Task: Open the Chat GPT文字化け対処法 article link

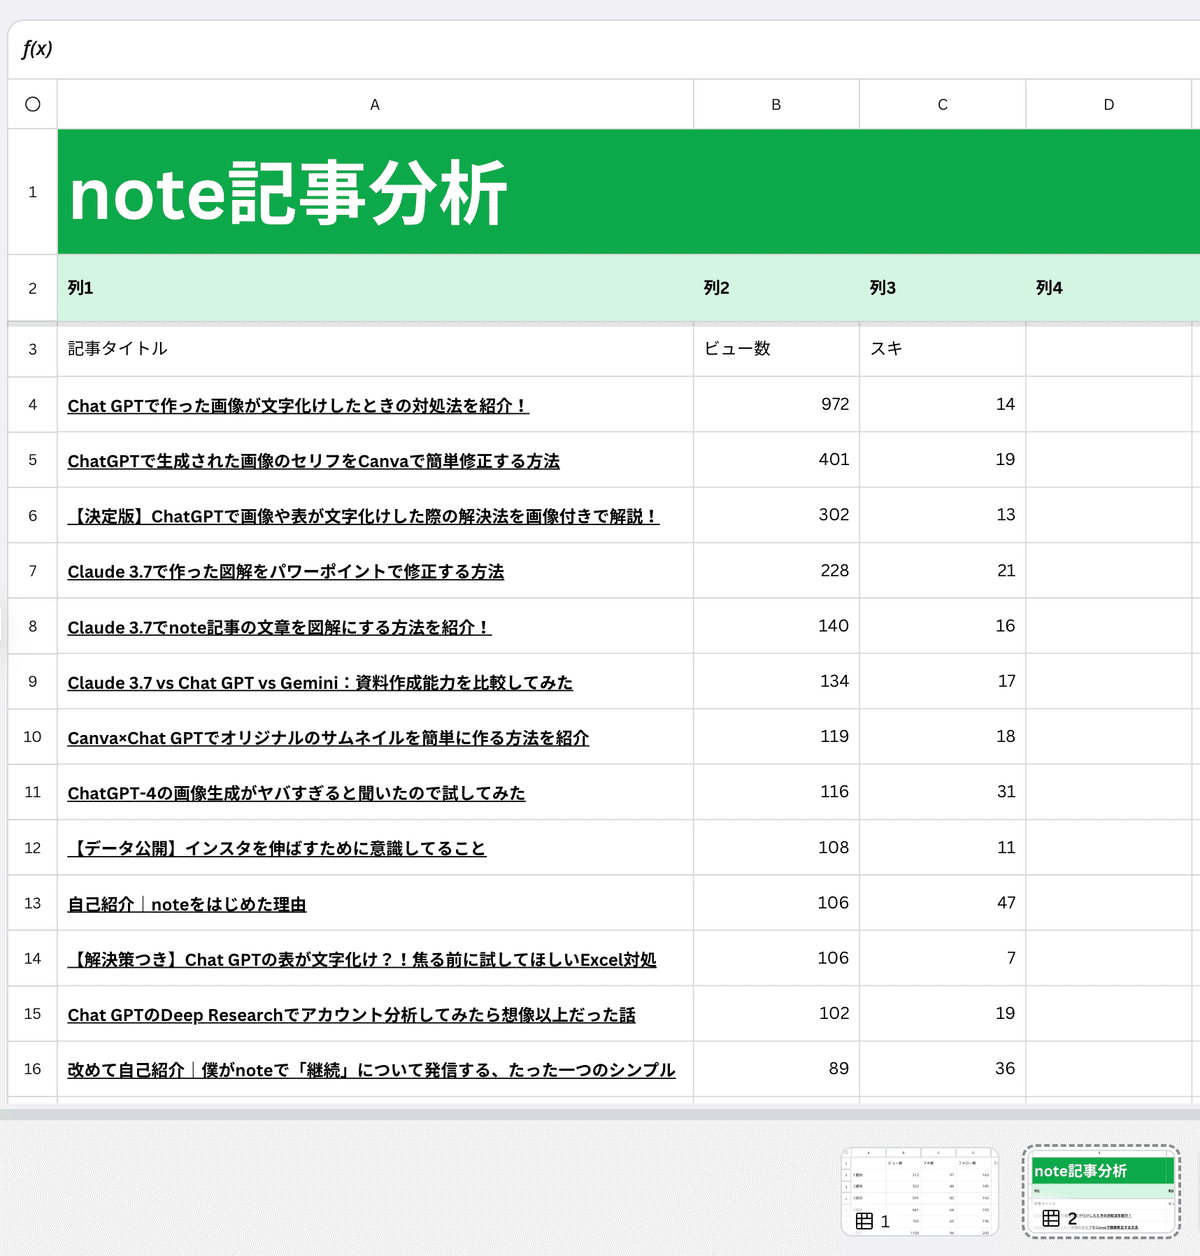Action: pyautogui.click(x=298, y=405)
